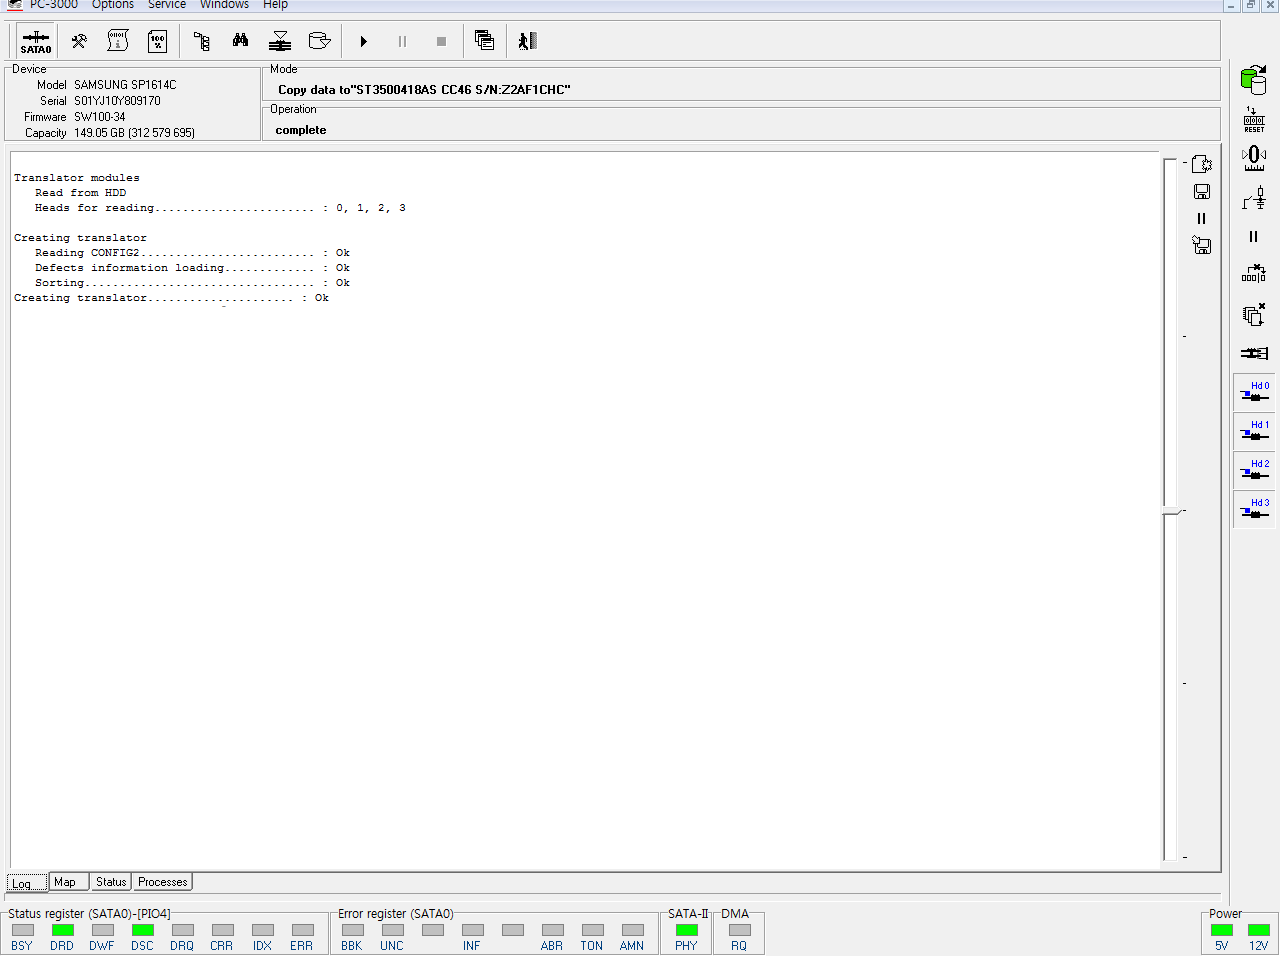Toggle the Hd 1 head selector
Screen dimensions: 1280x956
tap(1254, 431)
